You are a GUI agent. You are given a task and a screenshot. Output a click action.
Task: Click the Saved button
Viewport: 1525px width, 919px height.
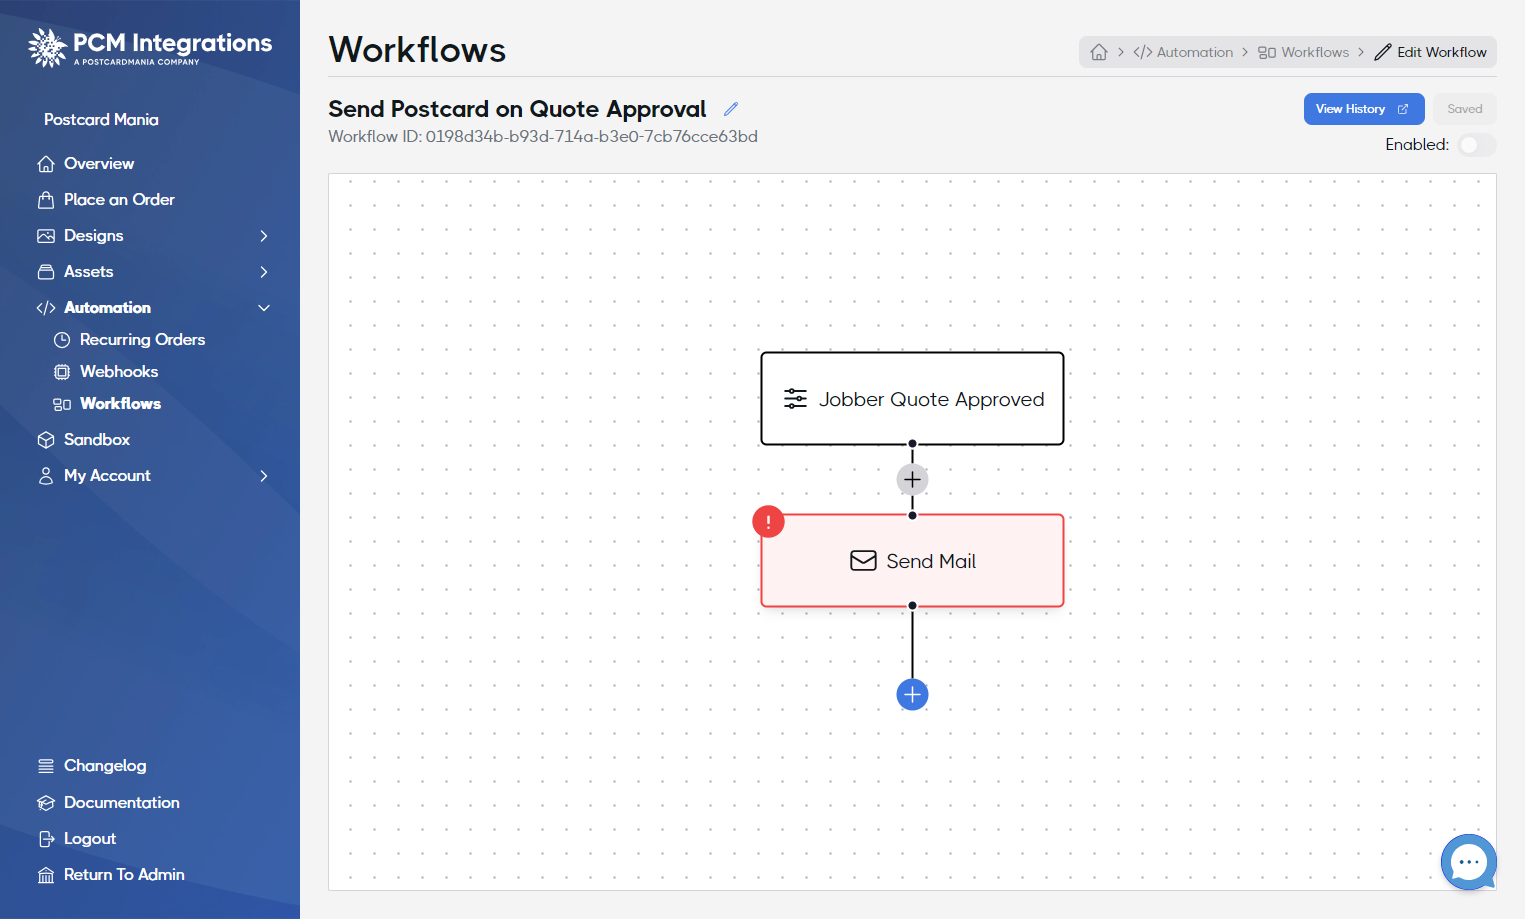coord(1465,109)
